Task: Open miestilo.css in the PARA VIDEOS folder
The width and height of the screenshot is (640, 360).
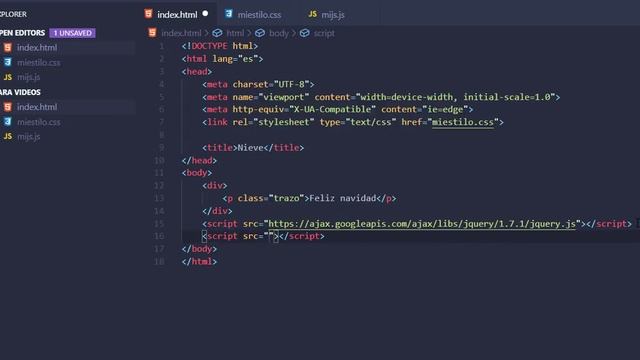Action: 38,122
